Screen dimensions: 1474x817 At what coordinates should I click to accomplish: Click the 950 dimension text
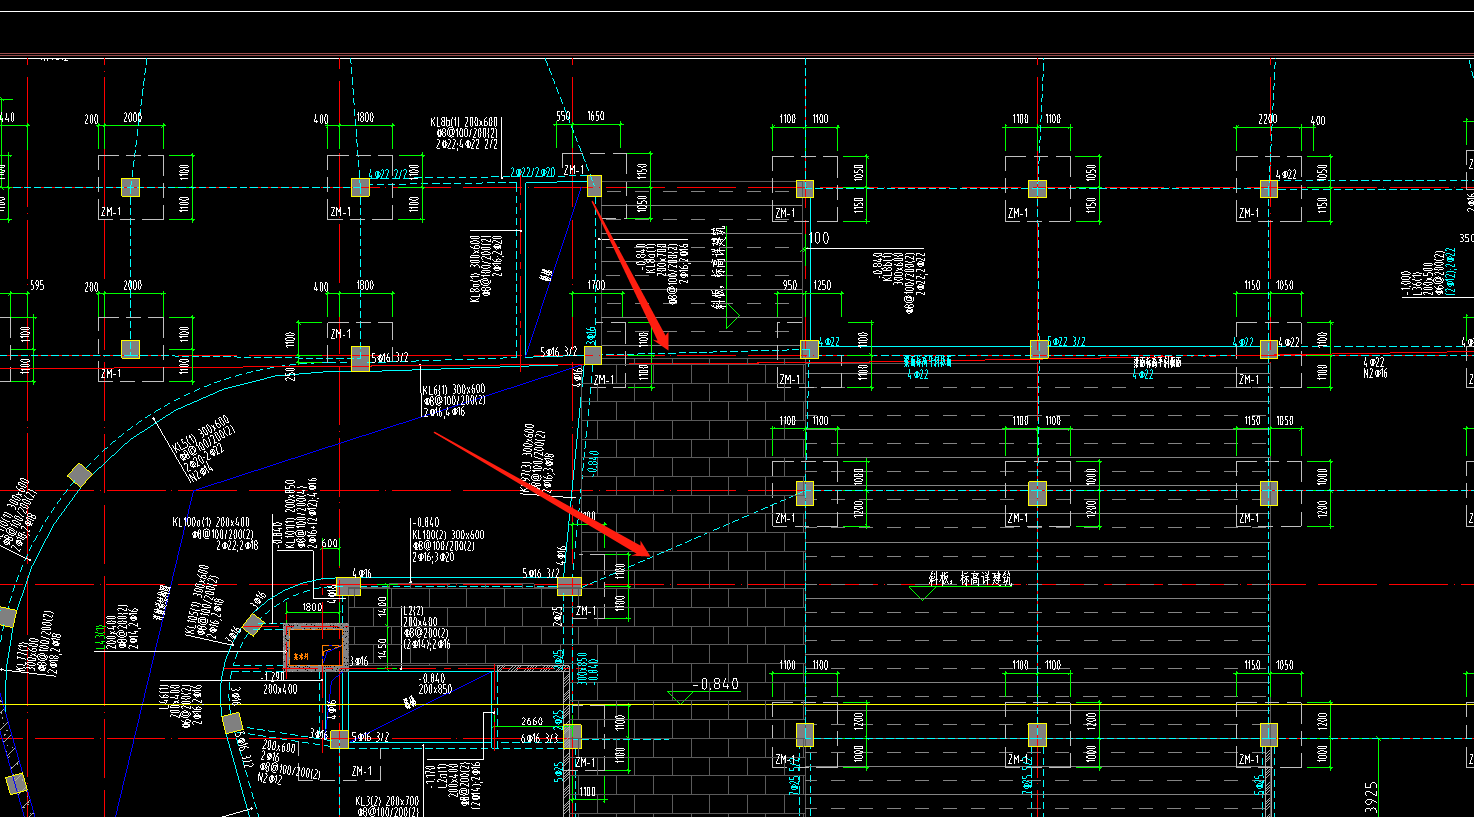[790, 286]
